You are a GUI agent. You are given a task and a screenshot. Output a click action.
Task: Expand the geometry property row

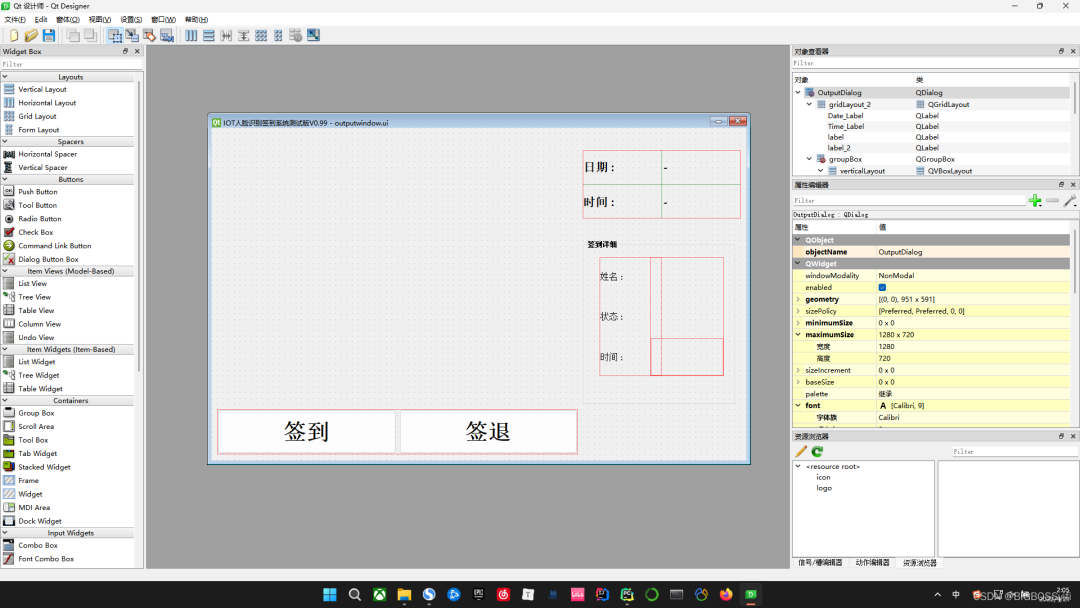(798, 300)
